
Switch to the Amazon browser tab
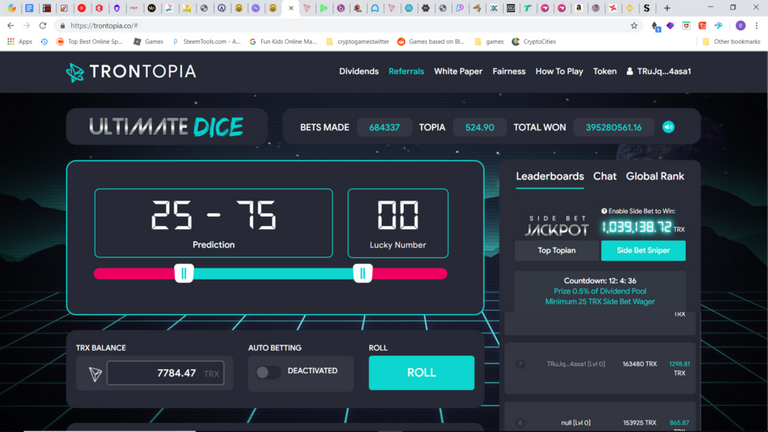point(578,8)
